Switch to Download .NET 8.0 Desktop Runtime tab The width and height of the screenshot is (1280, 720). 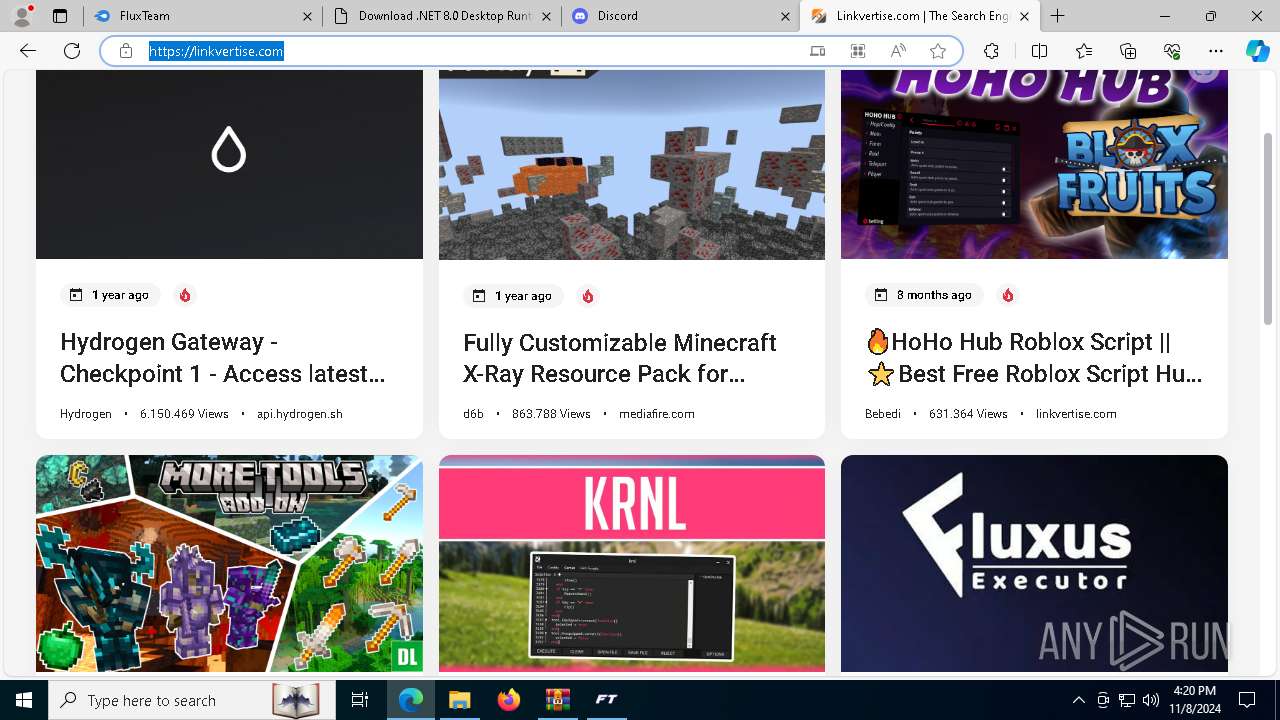[442, 16]
